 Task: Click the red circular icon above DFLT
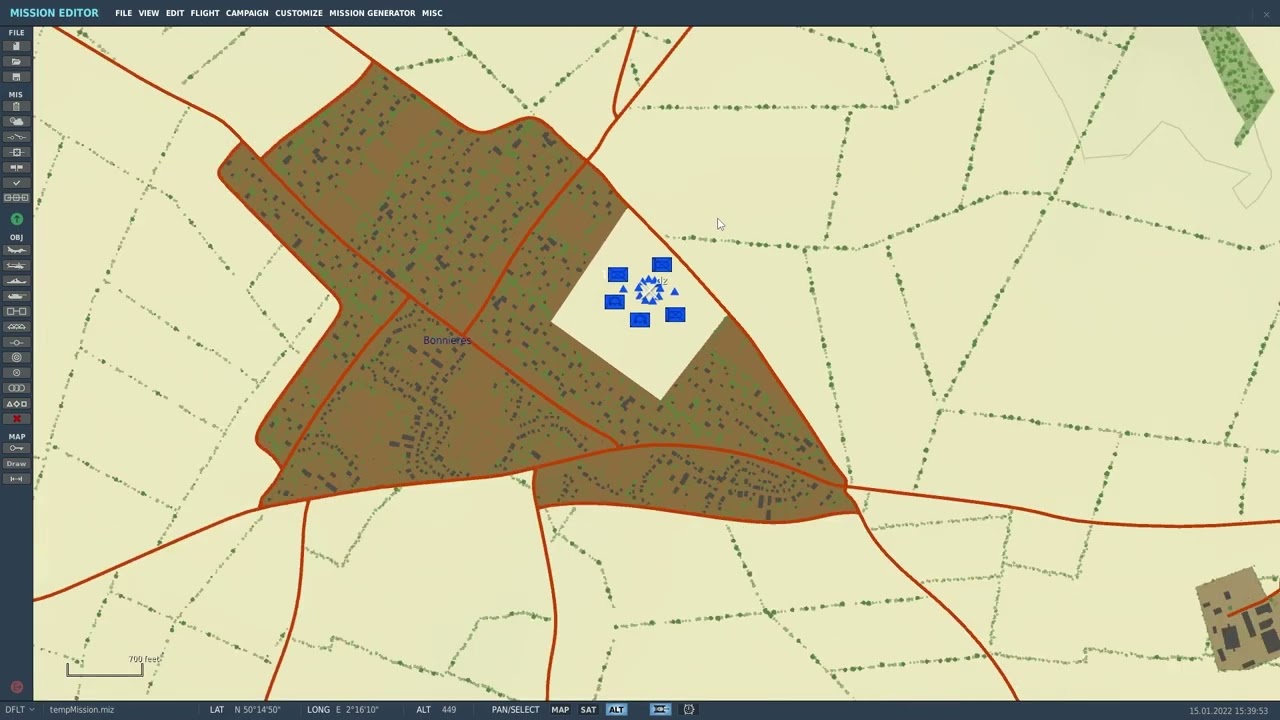(x=16, y=687)
